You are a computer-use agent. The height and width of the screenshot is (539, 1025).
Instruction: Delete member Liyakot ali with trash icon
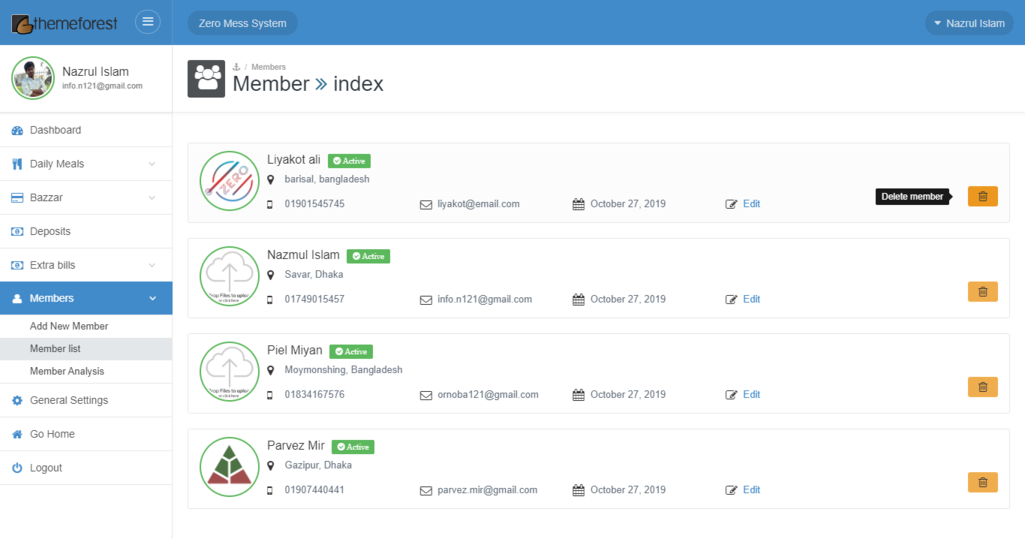[982, 196]
